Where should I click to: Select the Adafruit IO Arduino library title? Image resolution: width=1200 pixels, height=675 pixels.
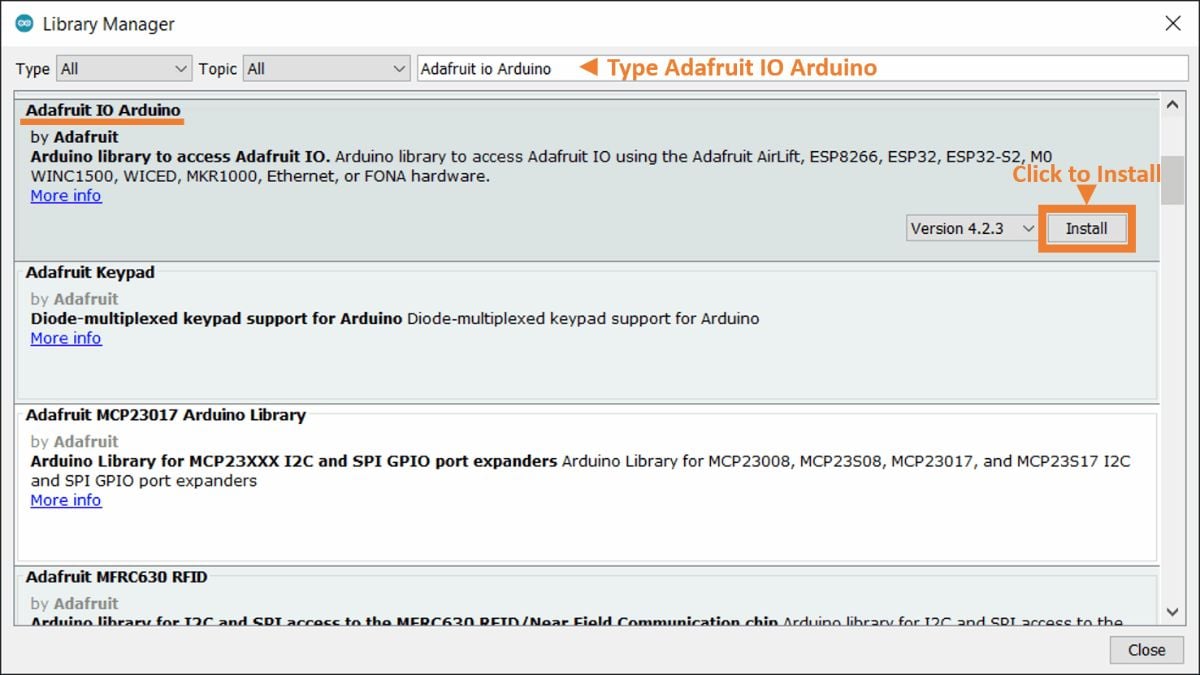point(103,110)
